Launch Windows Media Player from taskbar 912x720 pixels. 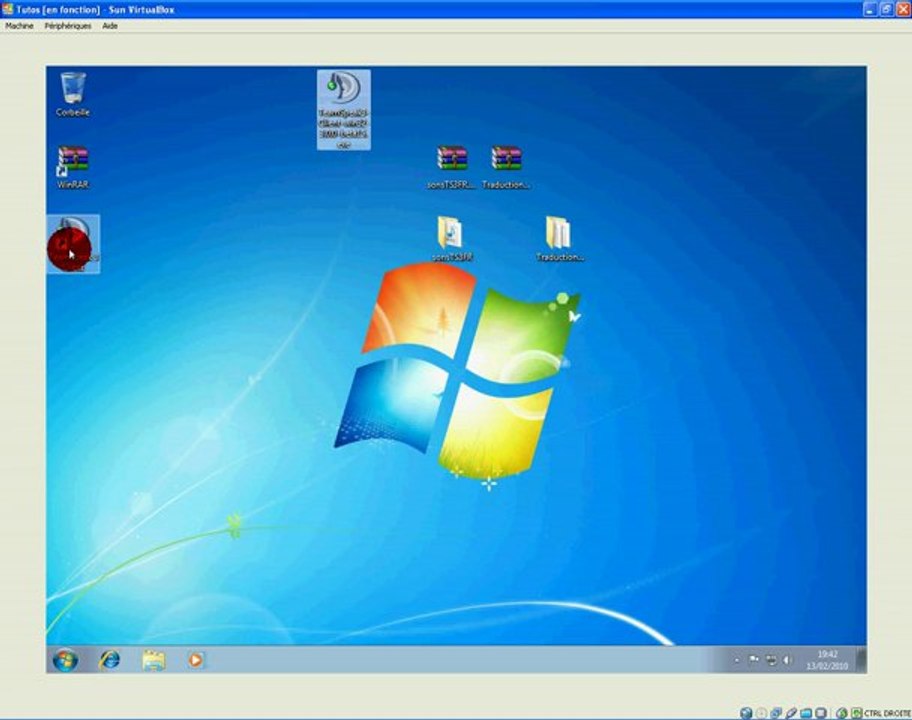(x=196, y=660)
